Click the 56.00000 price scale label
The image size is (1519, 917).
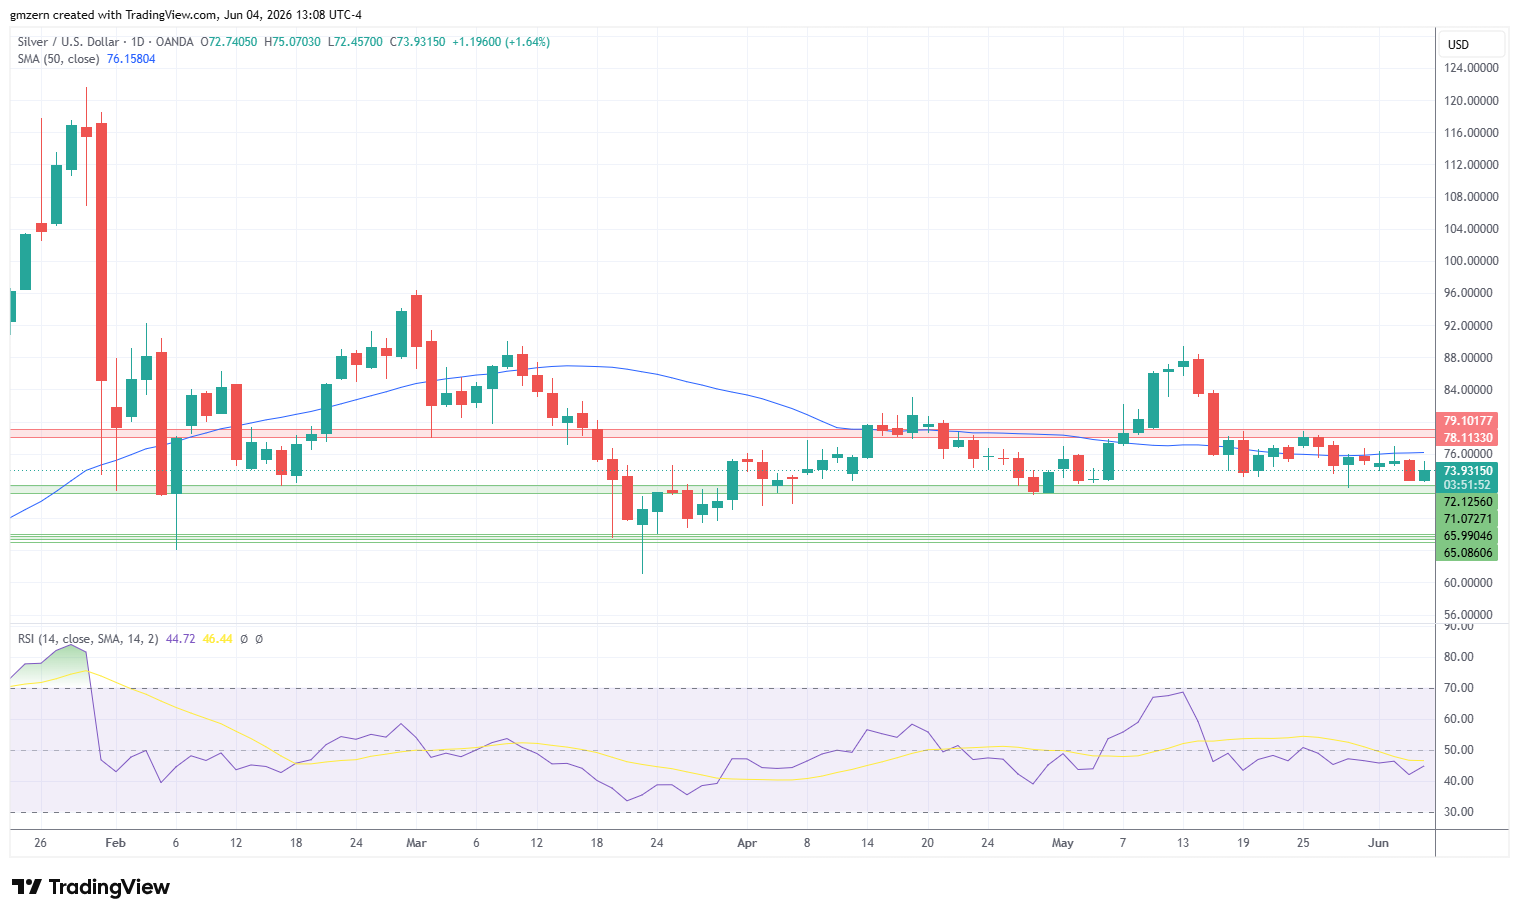[1470, 615]
